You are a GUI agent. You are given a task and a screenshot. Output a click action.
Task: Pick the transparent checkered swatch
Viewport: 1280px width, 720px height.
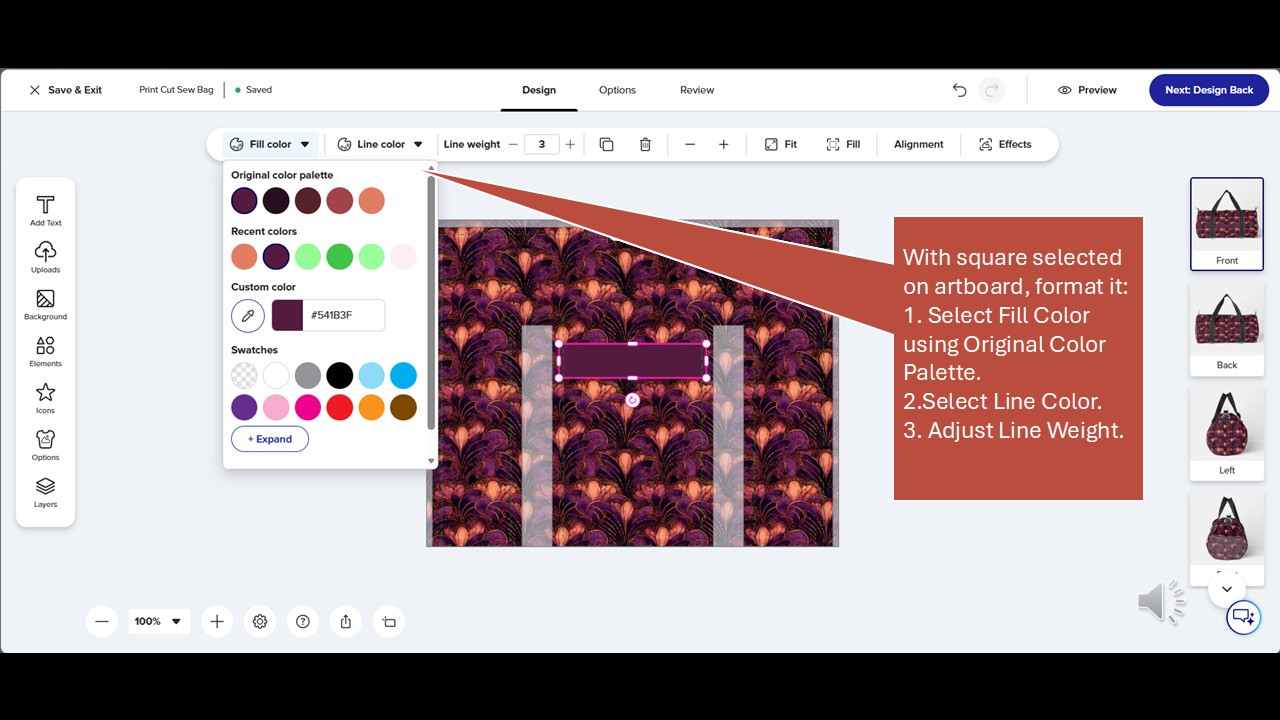tap(244, 376)
